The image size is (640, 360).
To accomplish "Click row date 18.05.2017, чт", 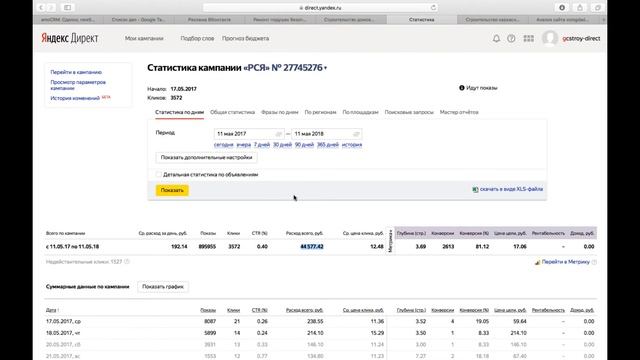I will point(63,333).
